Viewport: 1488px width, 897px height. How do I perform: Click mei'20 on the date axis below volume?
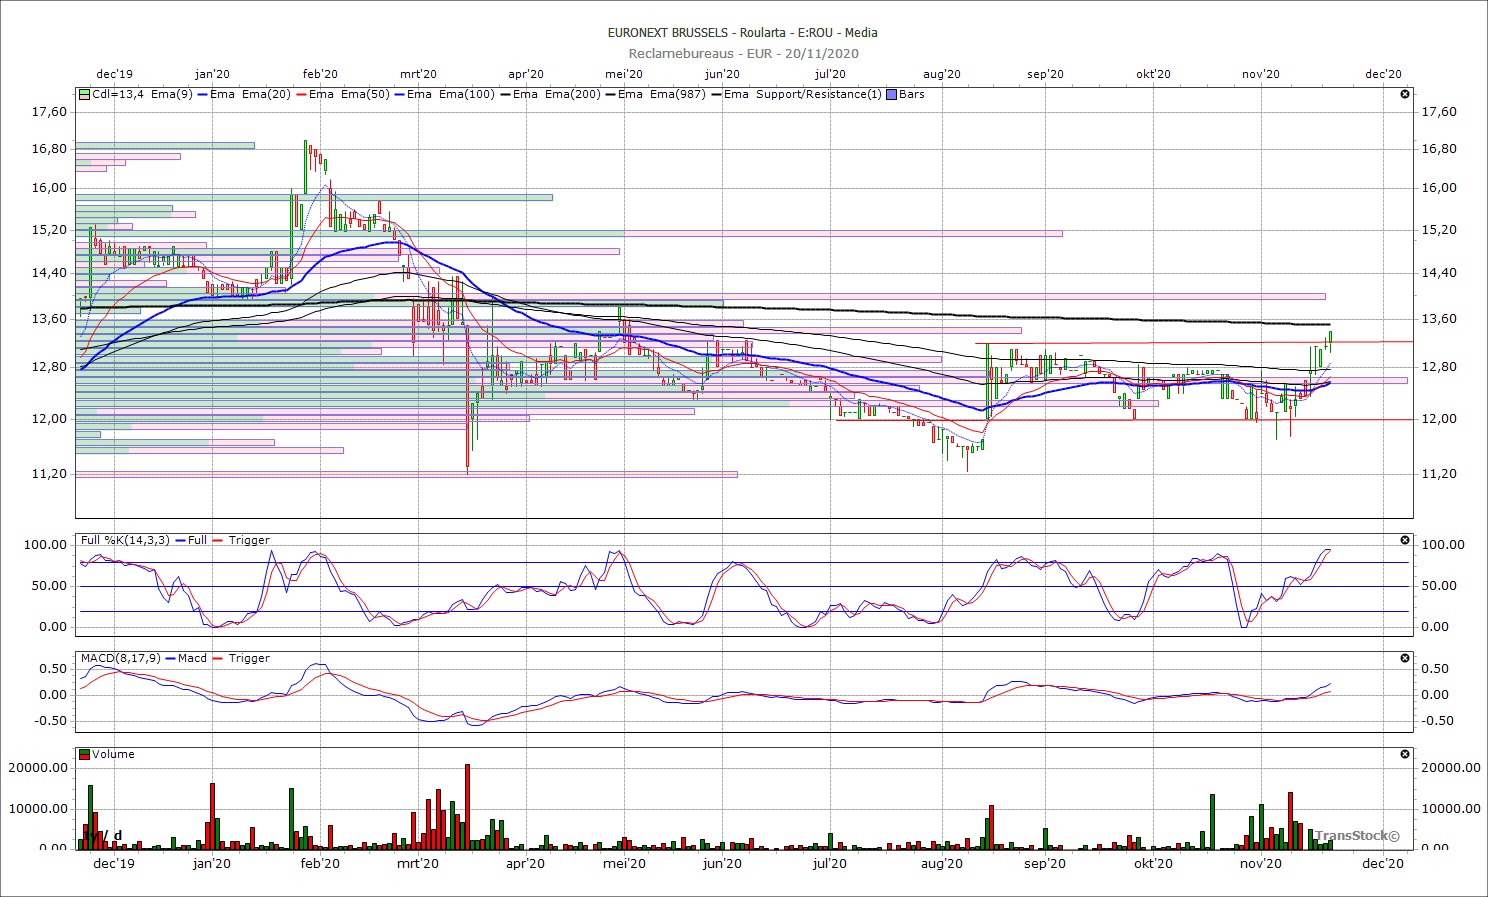pyautogui.click(x=624, y=863)
